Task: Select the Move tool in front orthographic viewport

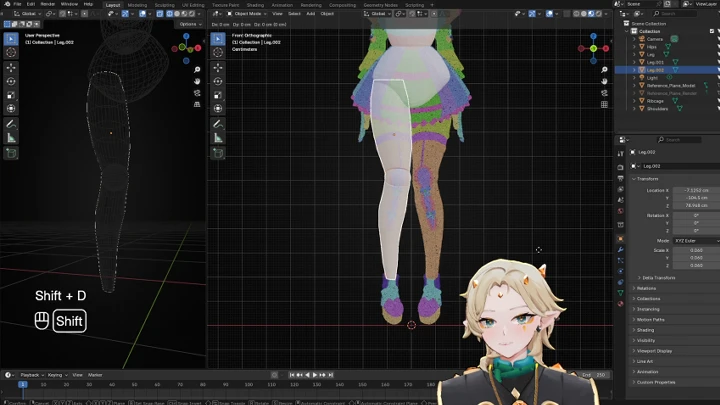Action: point(218,68)
